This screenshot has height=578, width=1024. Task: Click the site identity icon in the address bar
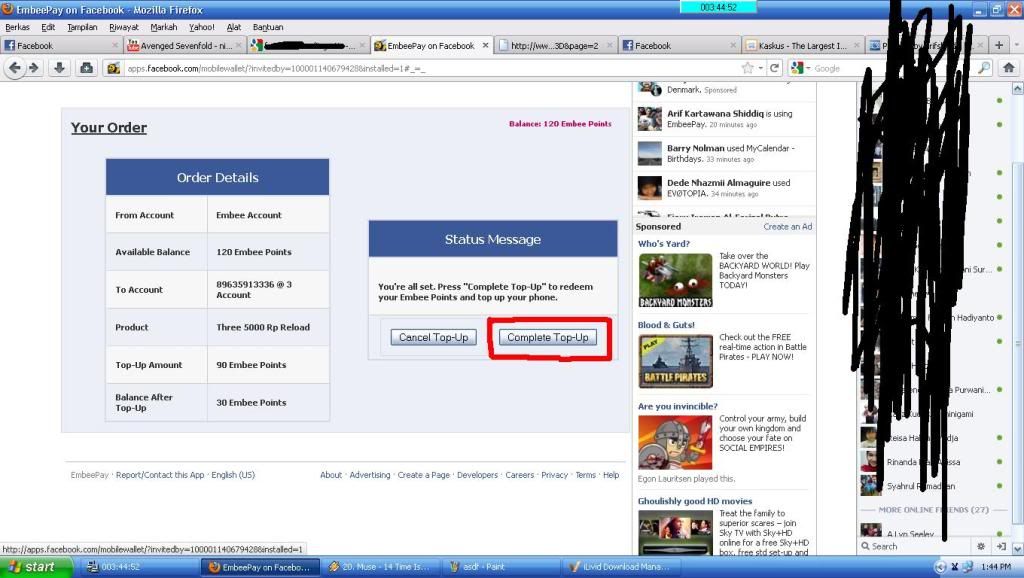coord(114,68)
